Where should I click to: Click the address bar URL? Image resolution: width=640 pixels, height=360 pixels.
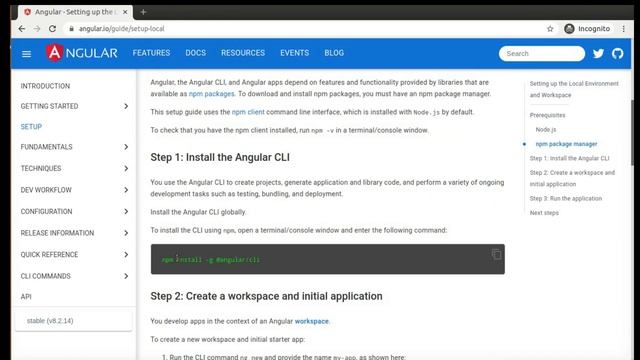(122, 29)
